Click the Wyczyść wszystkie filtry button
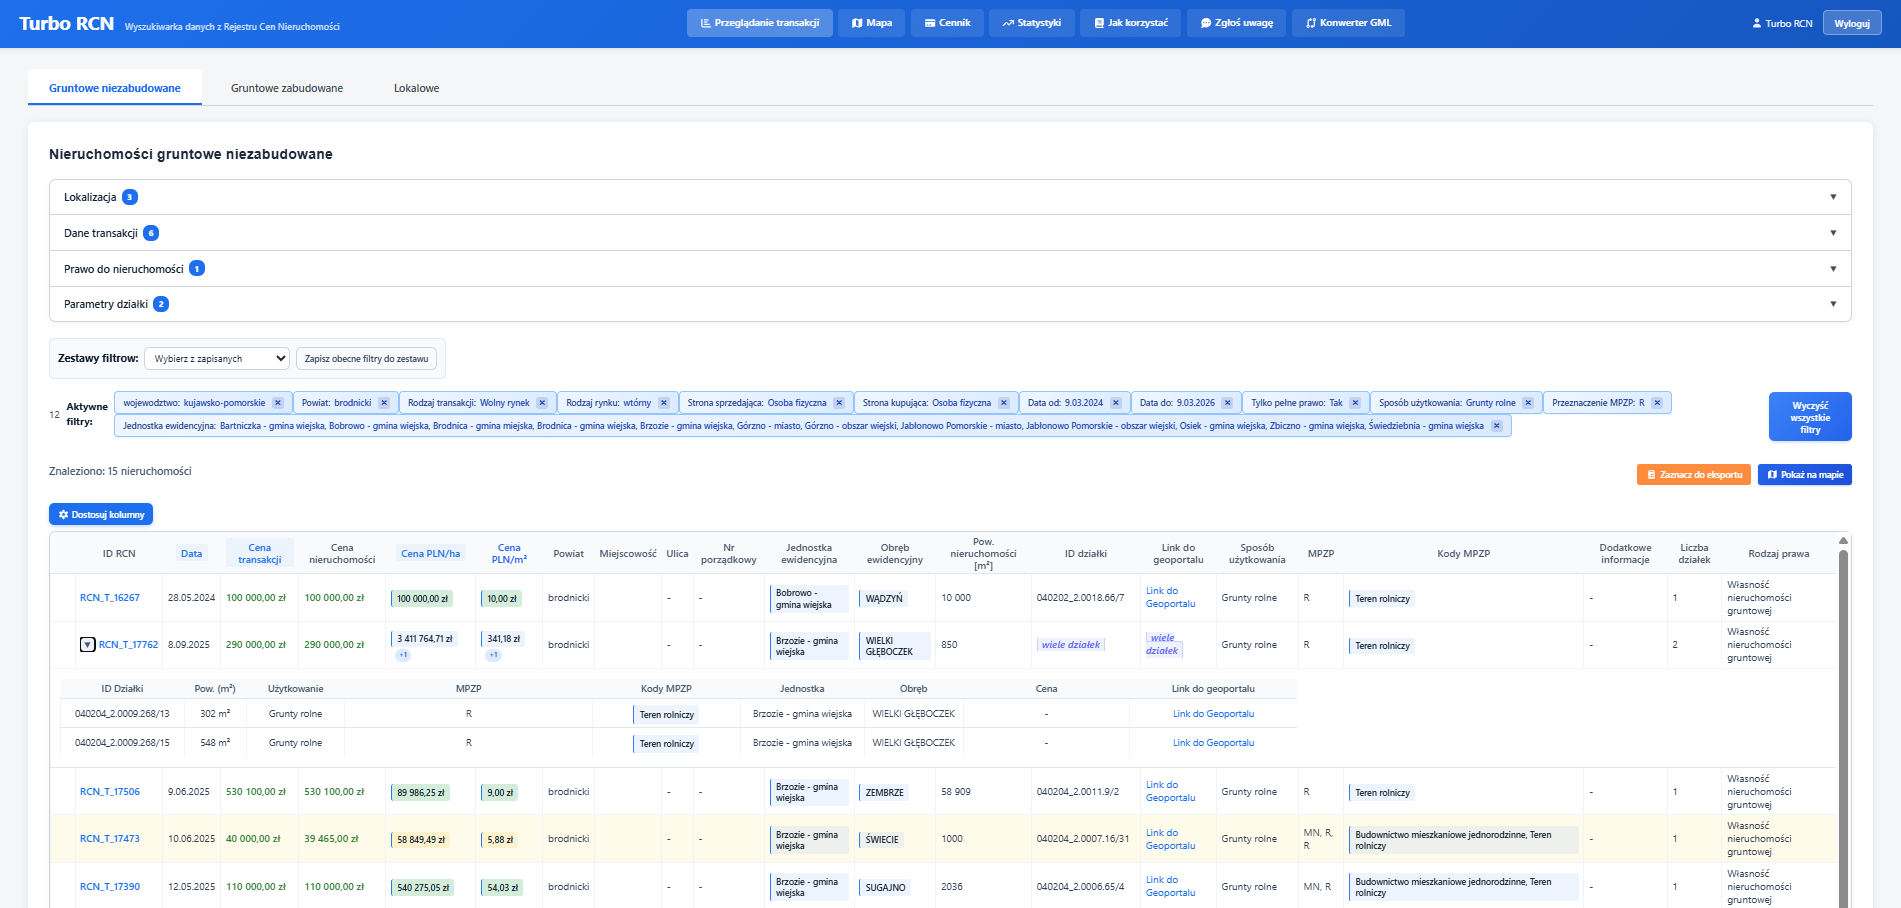Screen dimensions: 1901x908 1809,417
